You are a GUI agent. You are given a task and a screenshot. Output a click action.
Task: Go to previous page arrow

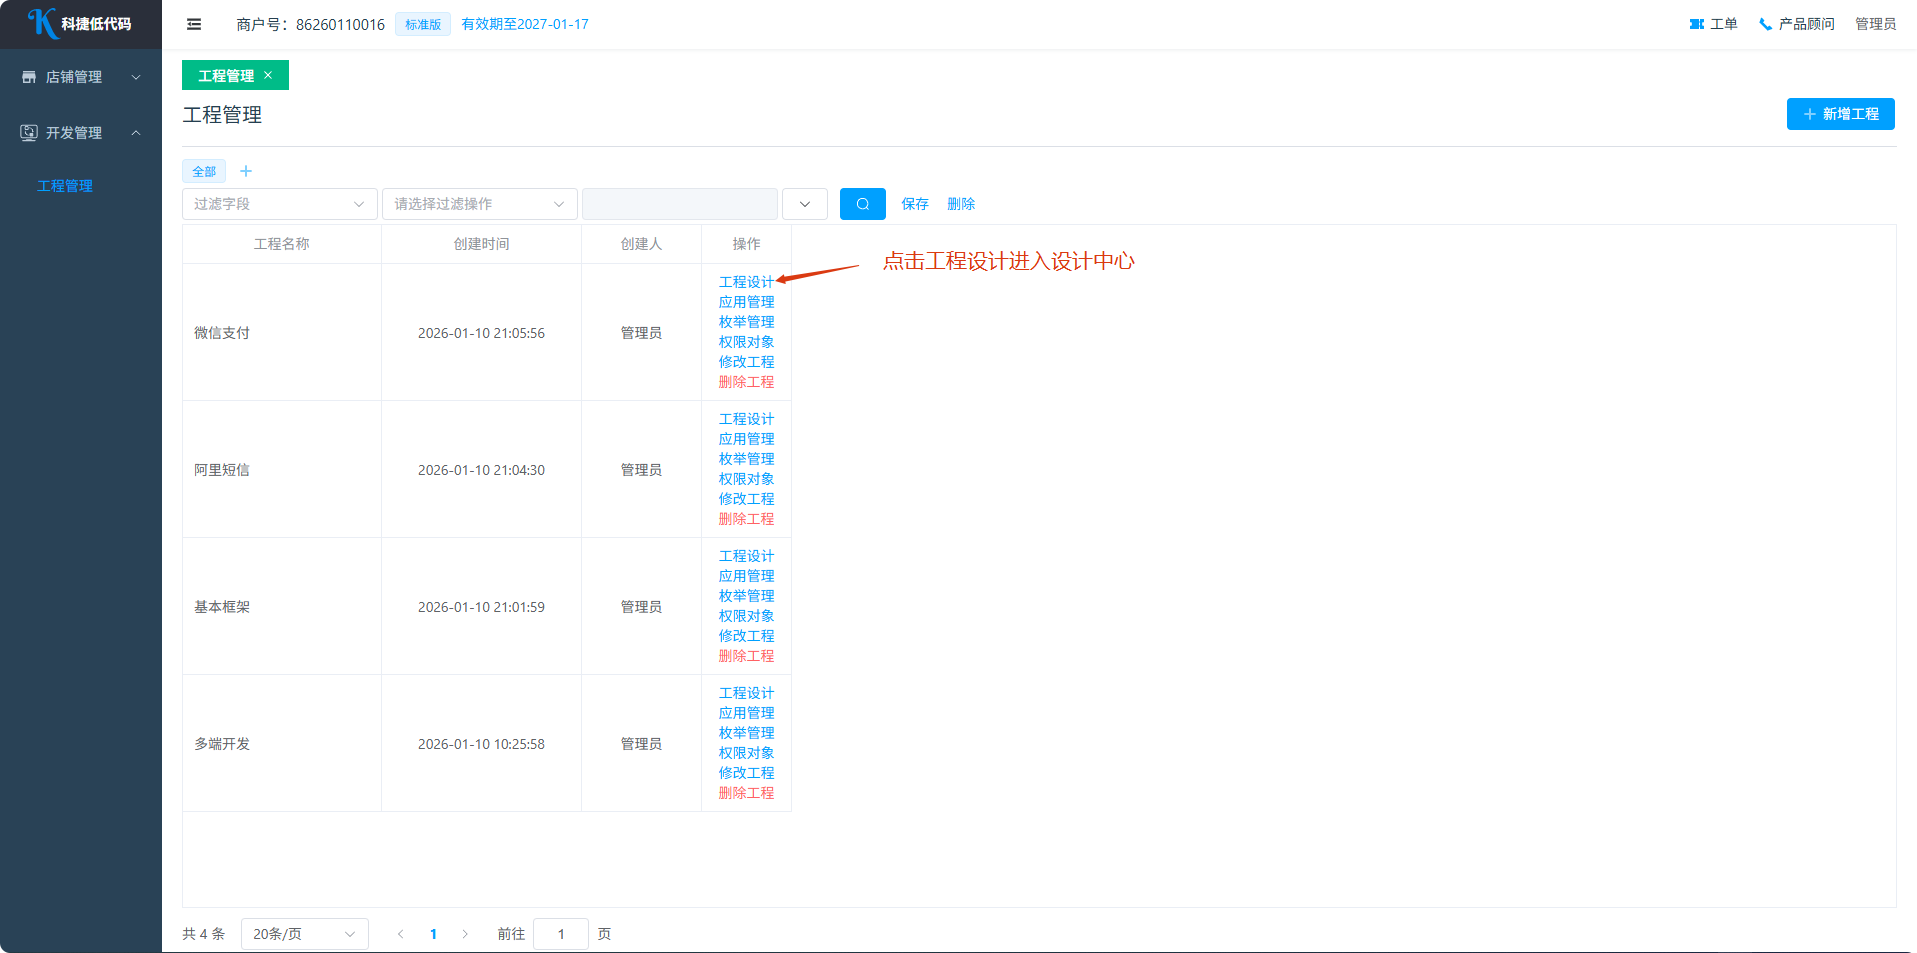[401, 934]
